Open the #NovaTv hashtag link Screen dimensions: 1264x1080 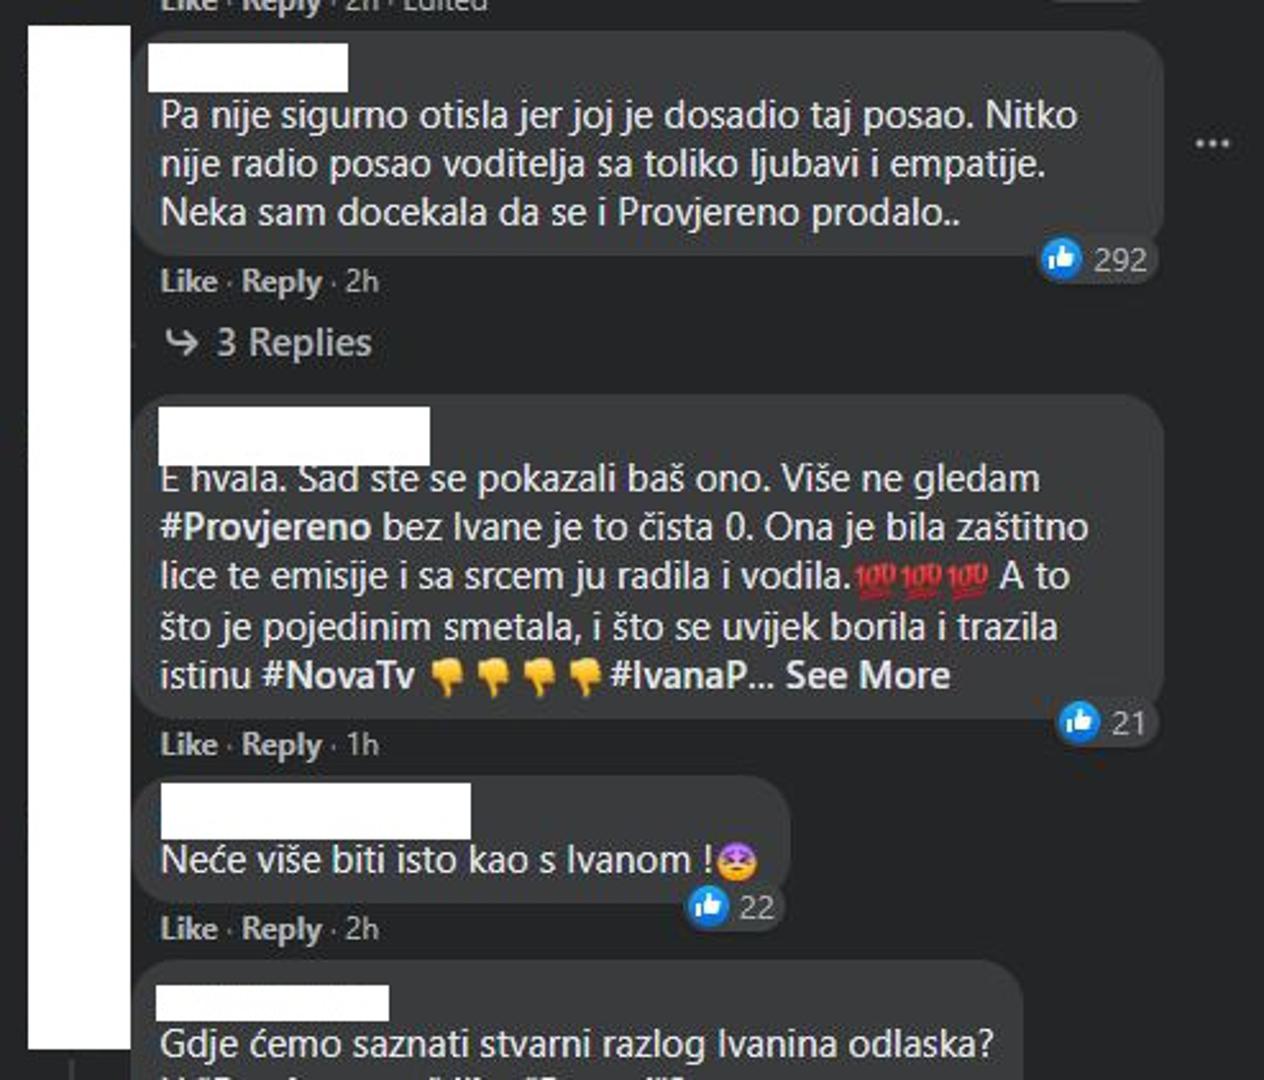pyautogui.click(x=338, y=675)
